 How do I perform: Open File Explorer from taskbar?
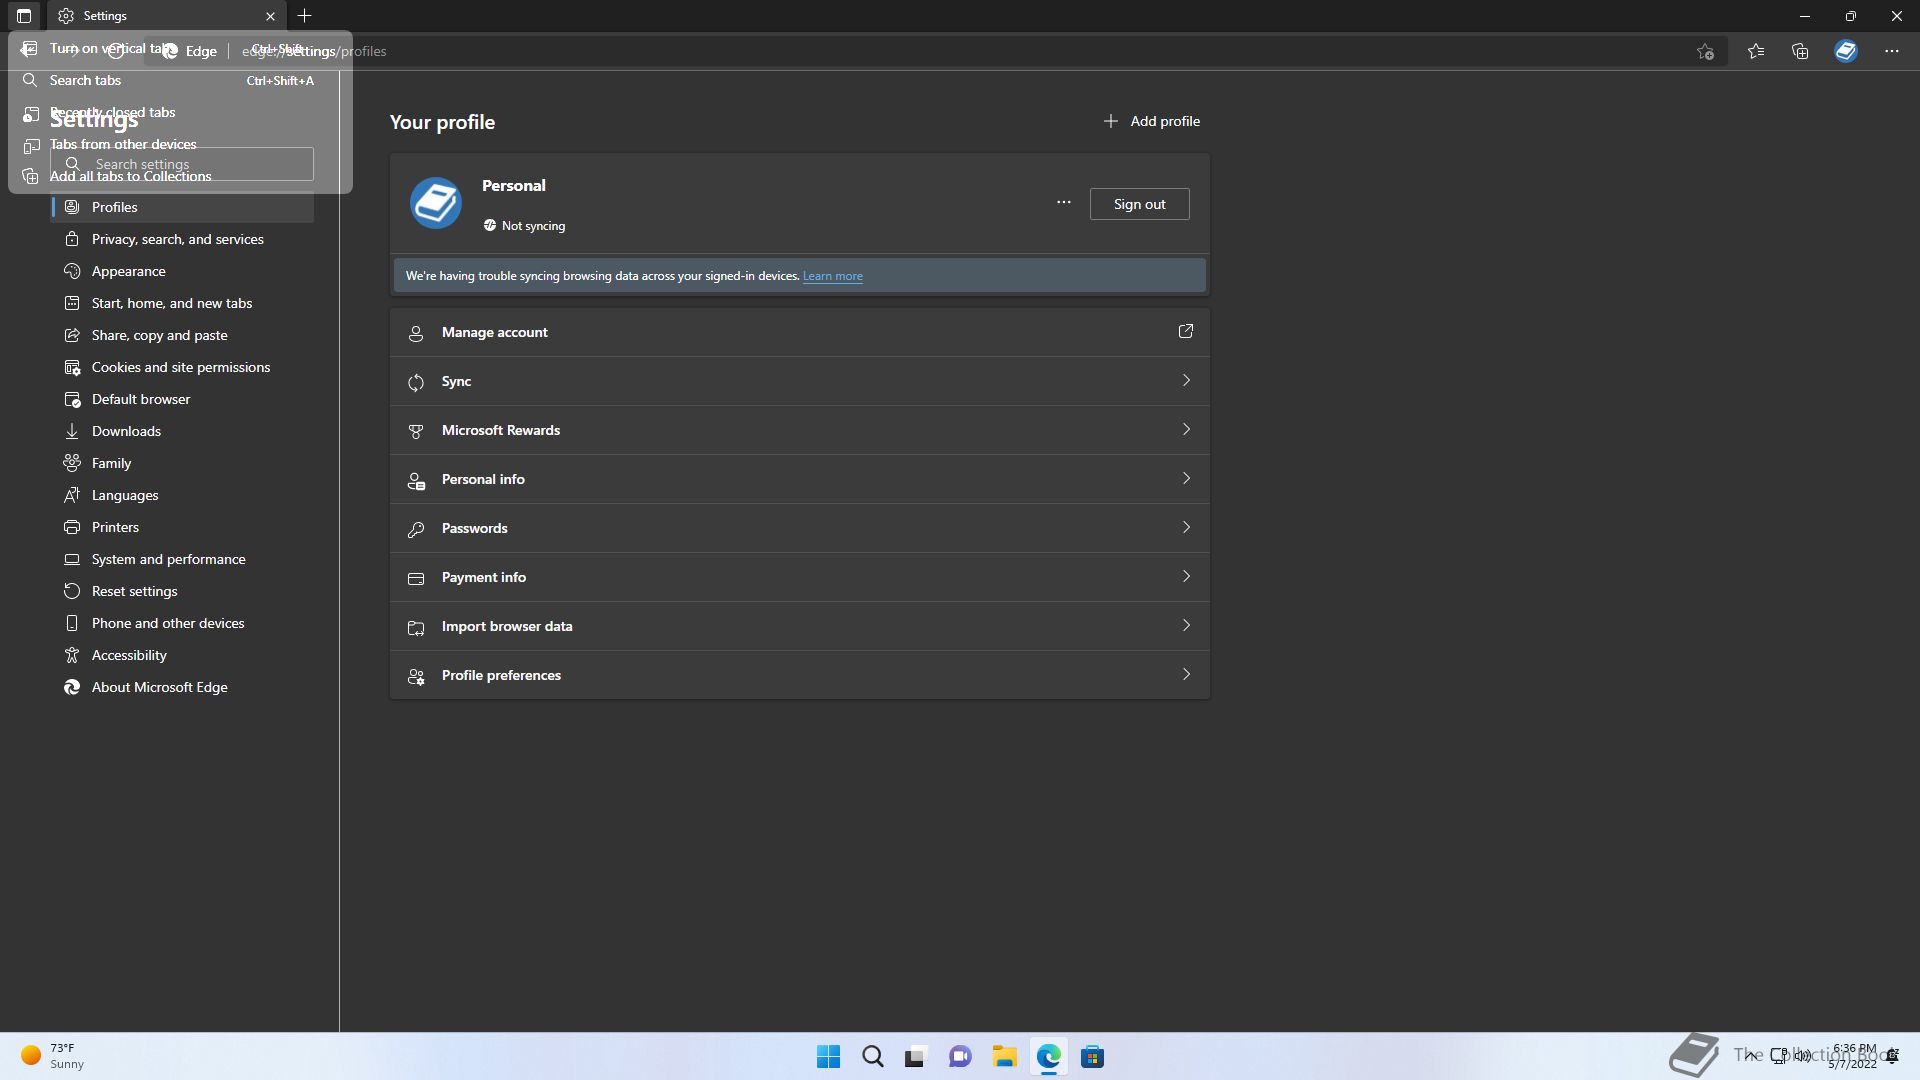[1004, 1056]
